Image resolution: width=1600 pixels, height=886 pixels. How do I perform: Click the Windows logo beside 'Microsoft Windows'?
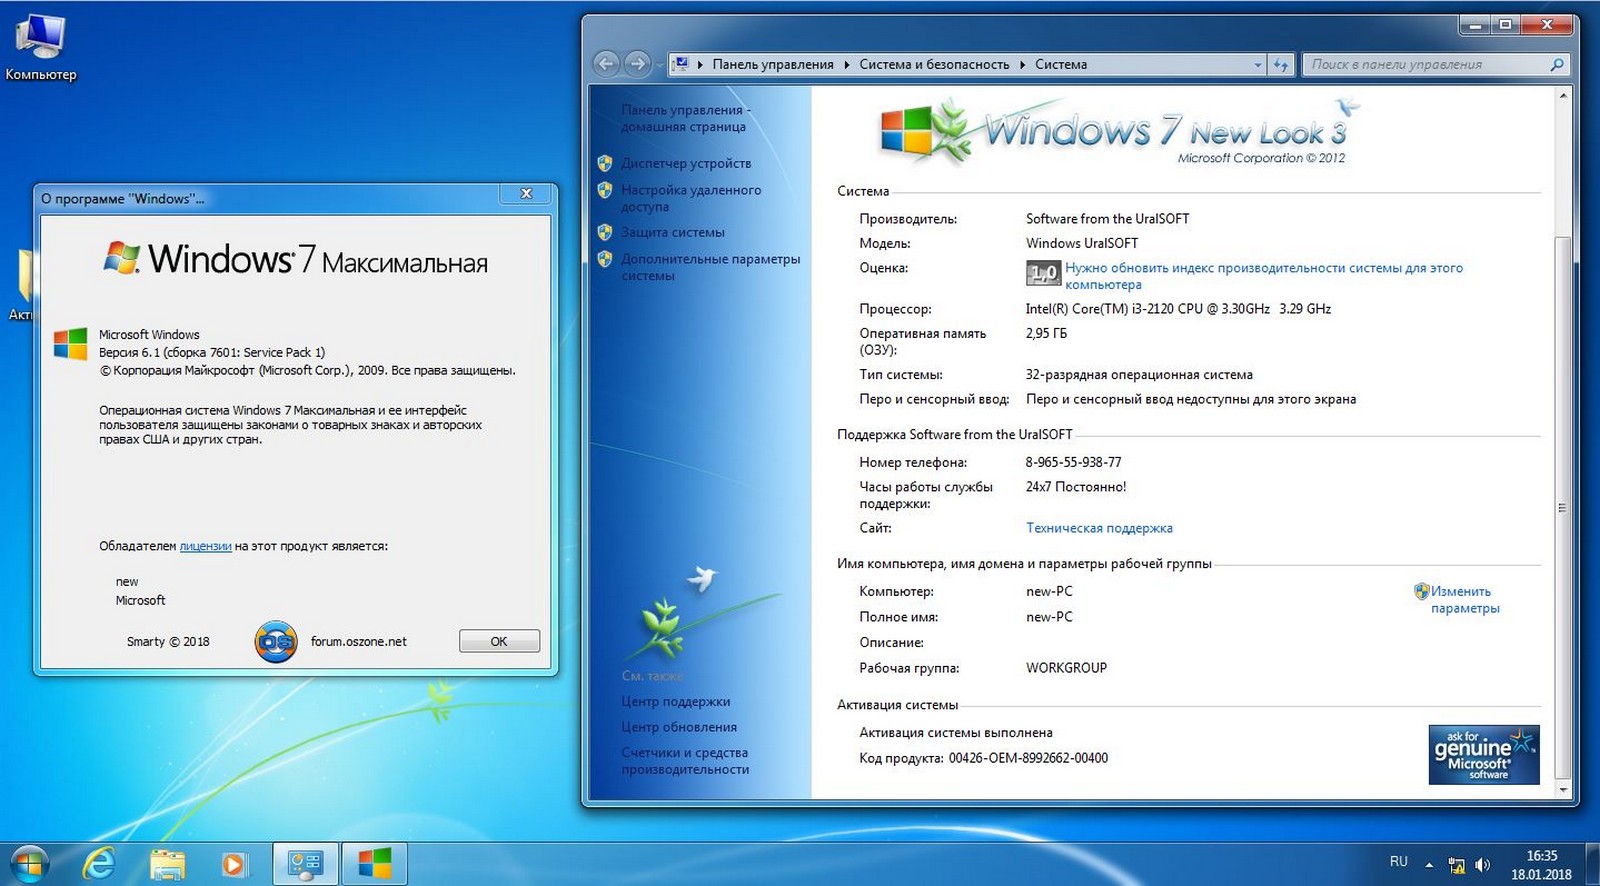(70, 344)
